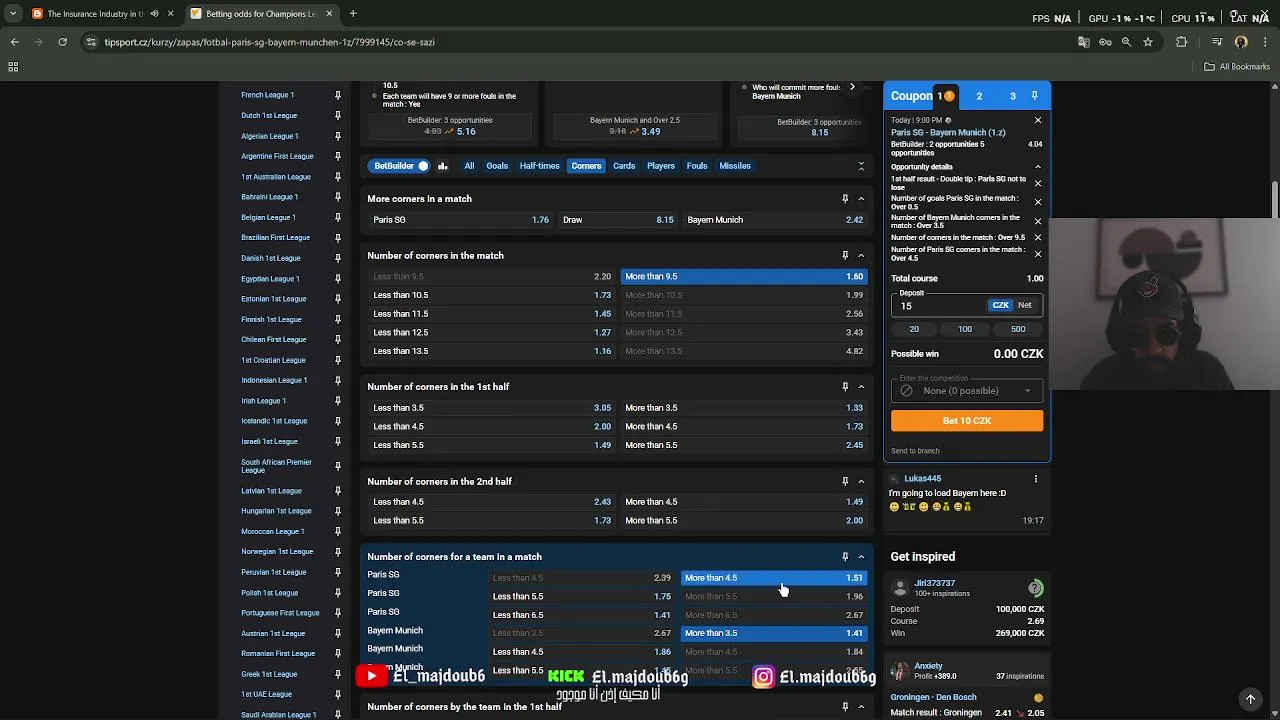This screenshot has height=720, width=1280.
Task: Switch to the Cards market tab
Action: coord(624,166)
